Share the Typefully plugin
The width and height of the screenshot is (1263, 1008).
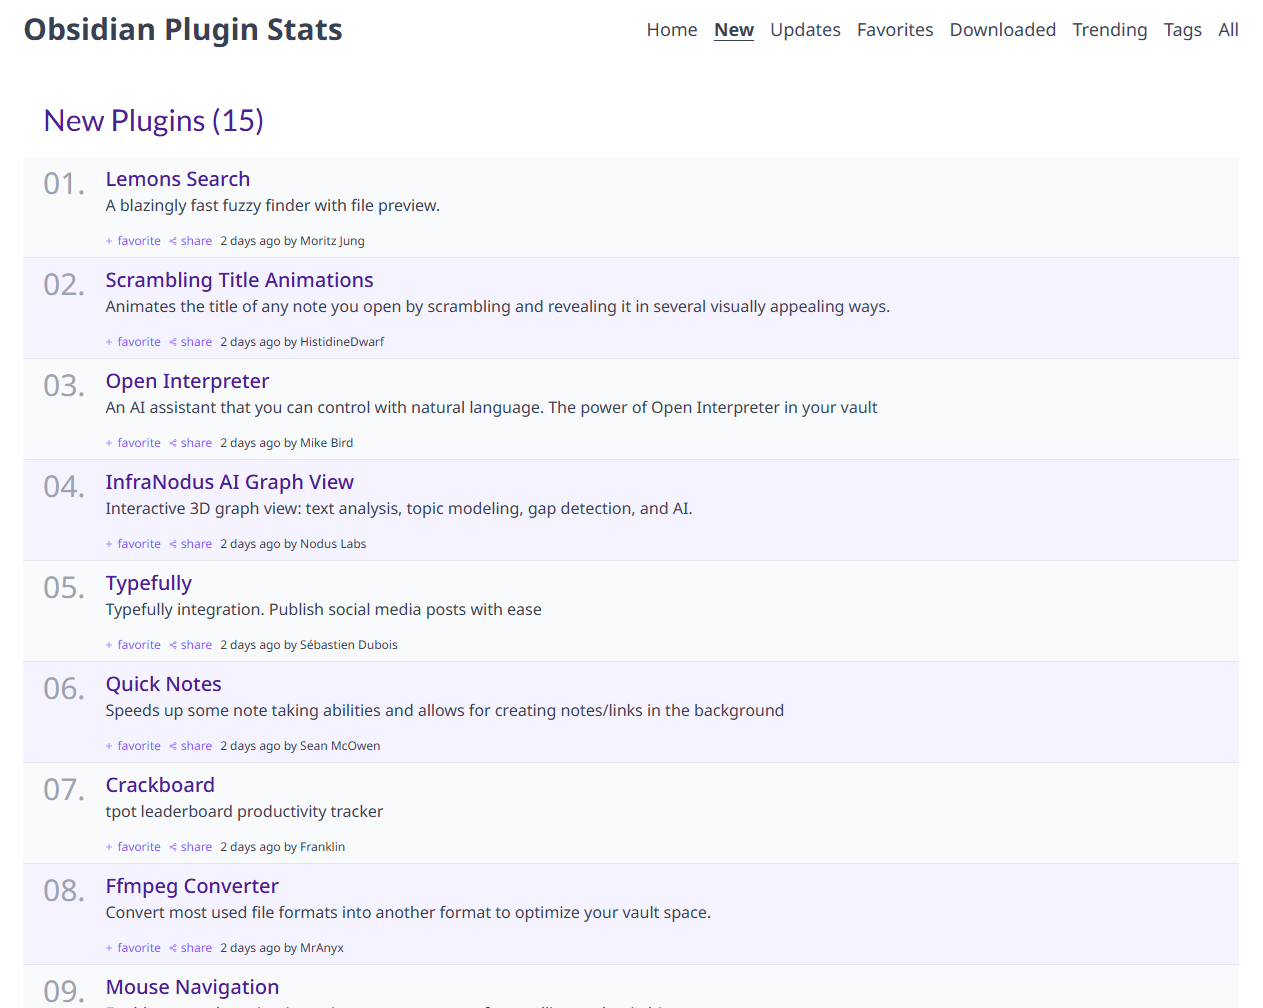tap(190, 645)
